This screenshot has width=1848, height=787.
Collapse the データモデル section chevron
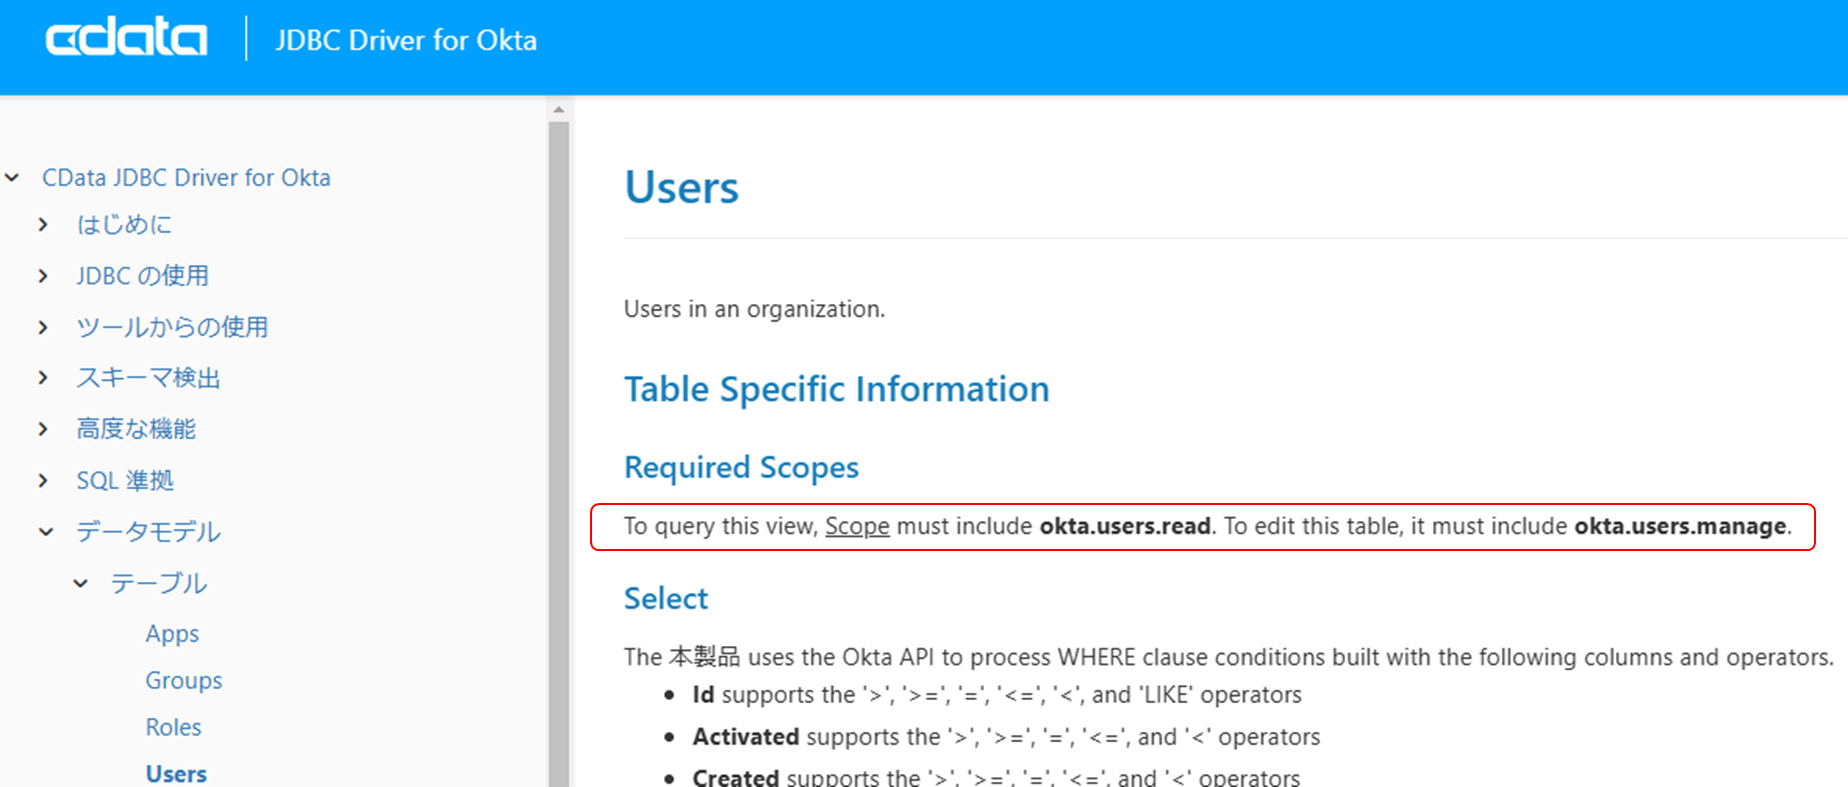(x=46, y=532)
